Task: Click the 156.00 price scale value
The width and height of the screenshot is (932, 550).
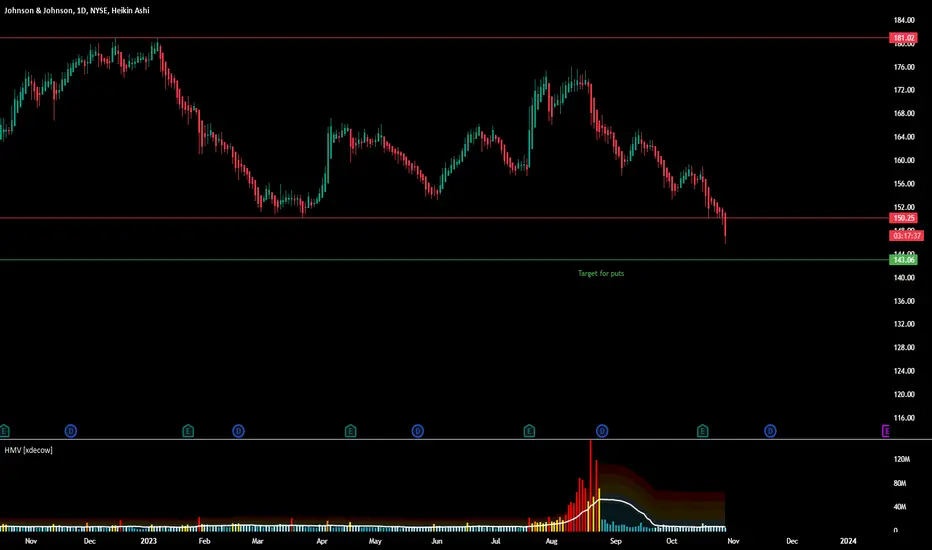Action: point(904,184)
